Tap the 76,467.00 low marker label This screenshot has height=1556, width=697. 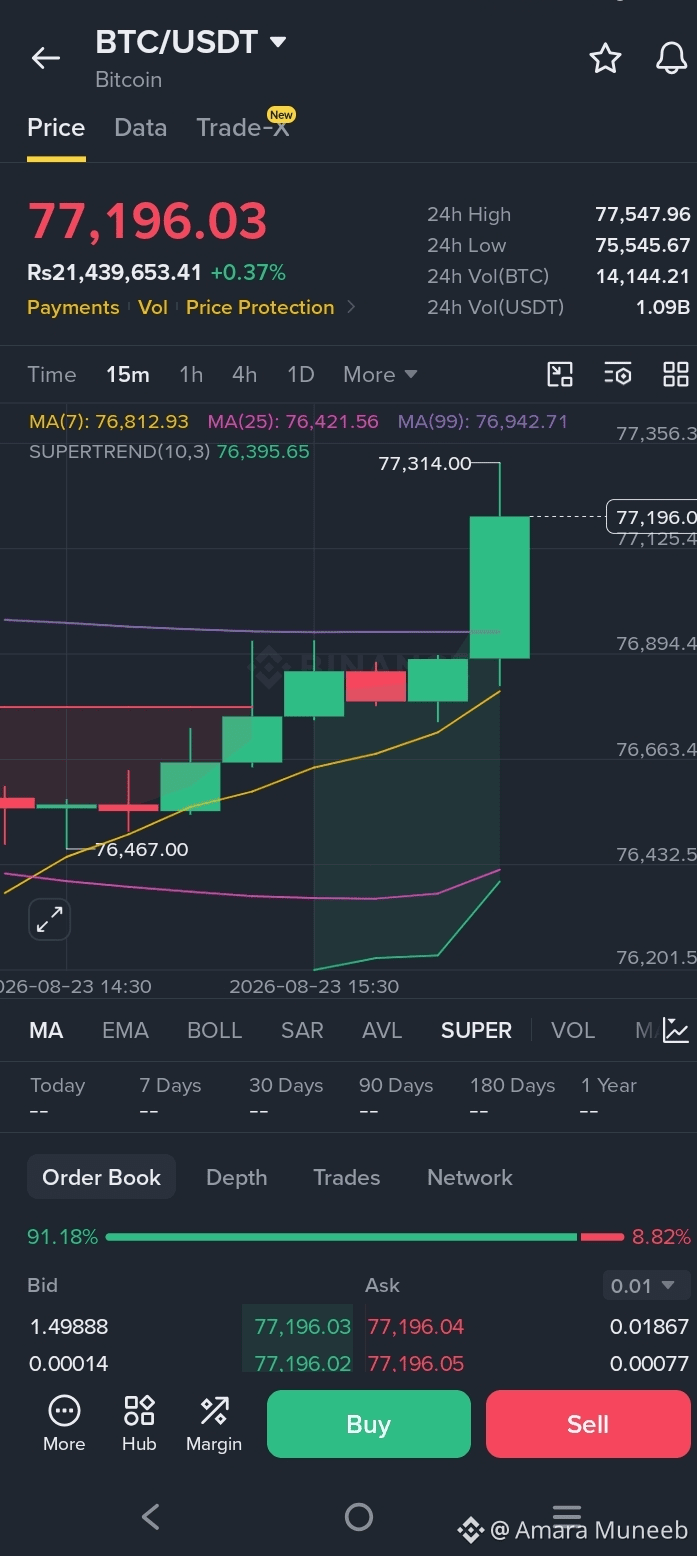point(141,849)
